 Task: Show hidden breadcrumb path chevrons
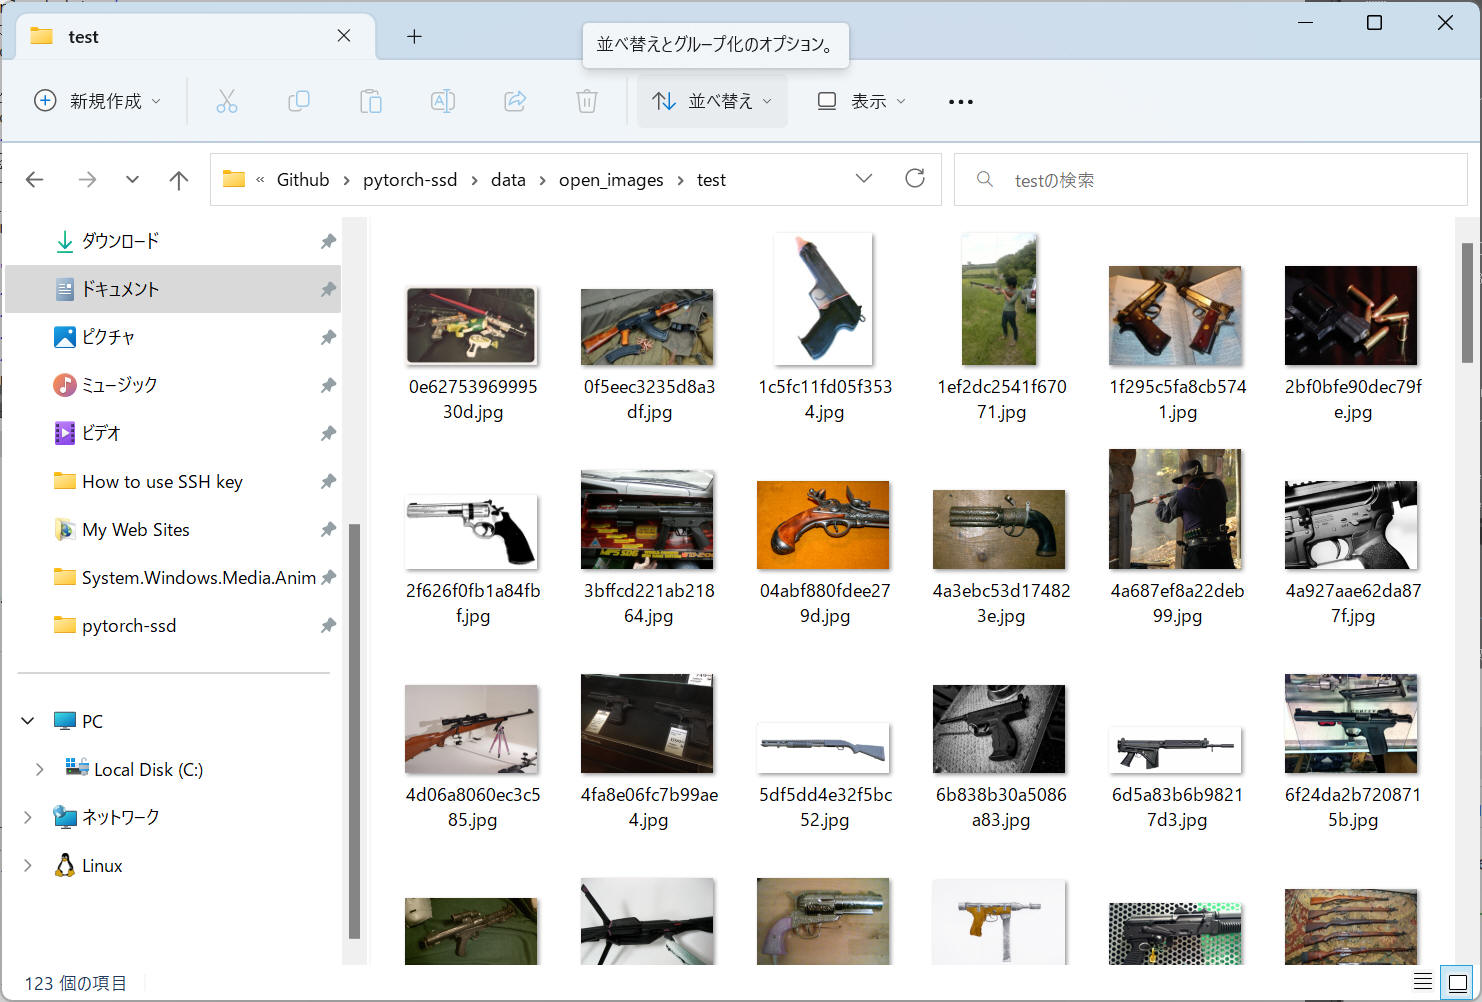coord(260,180)
